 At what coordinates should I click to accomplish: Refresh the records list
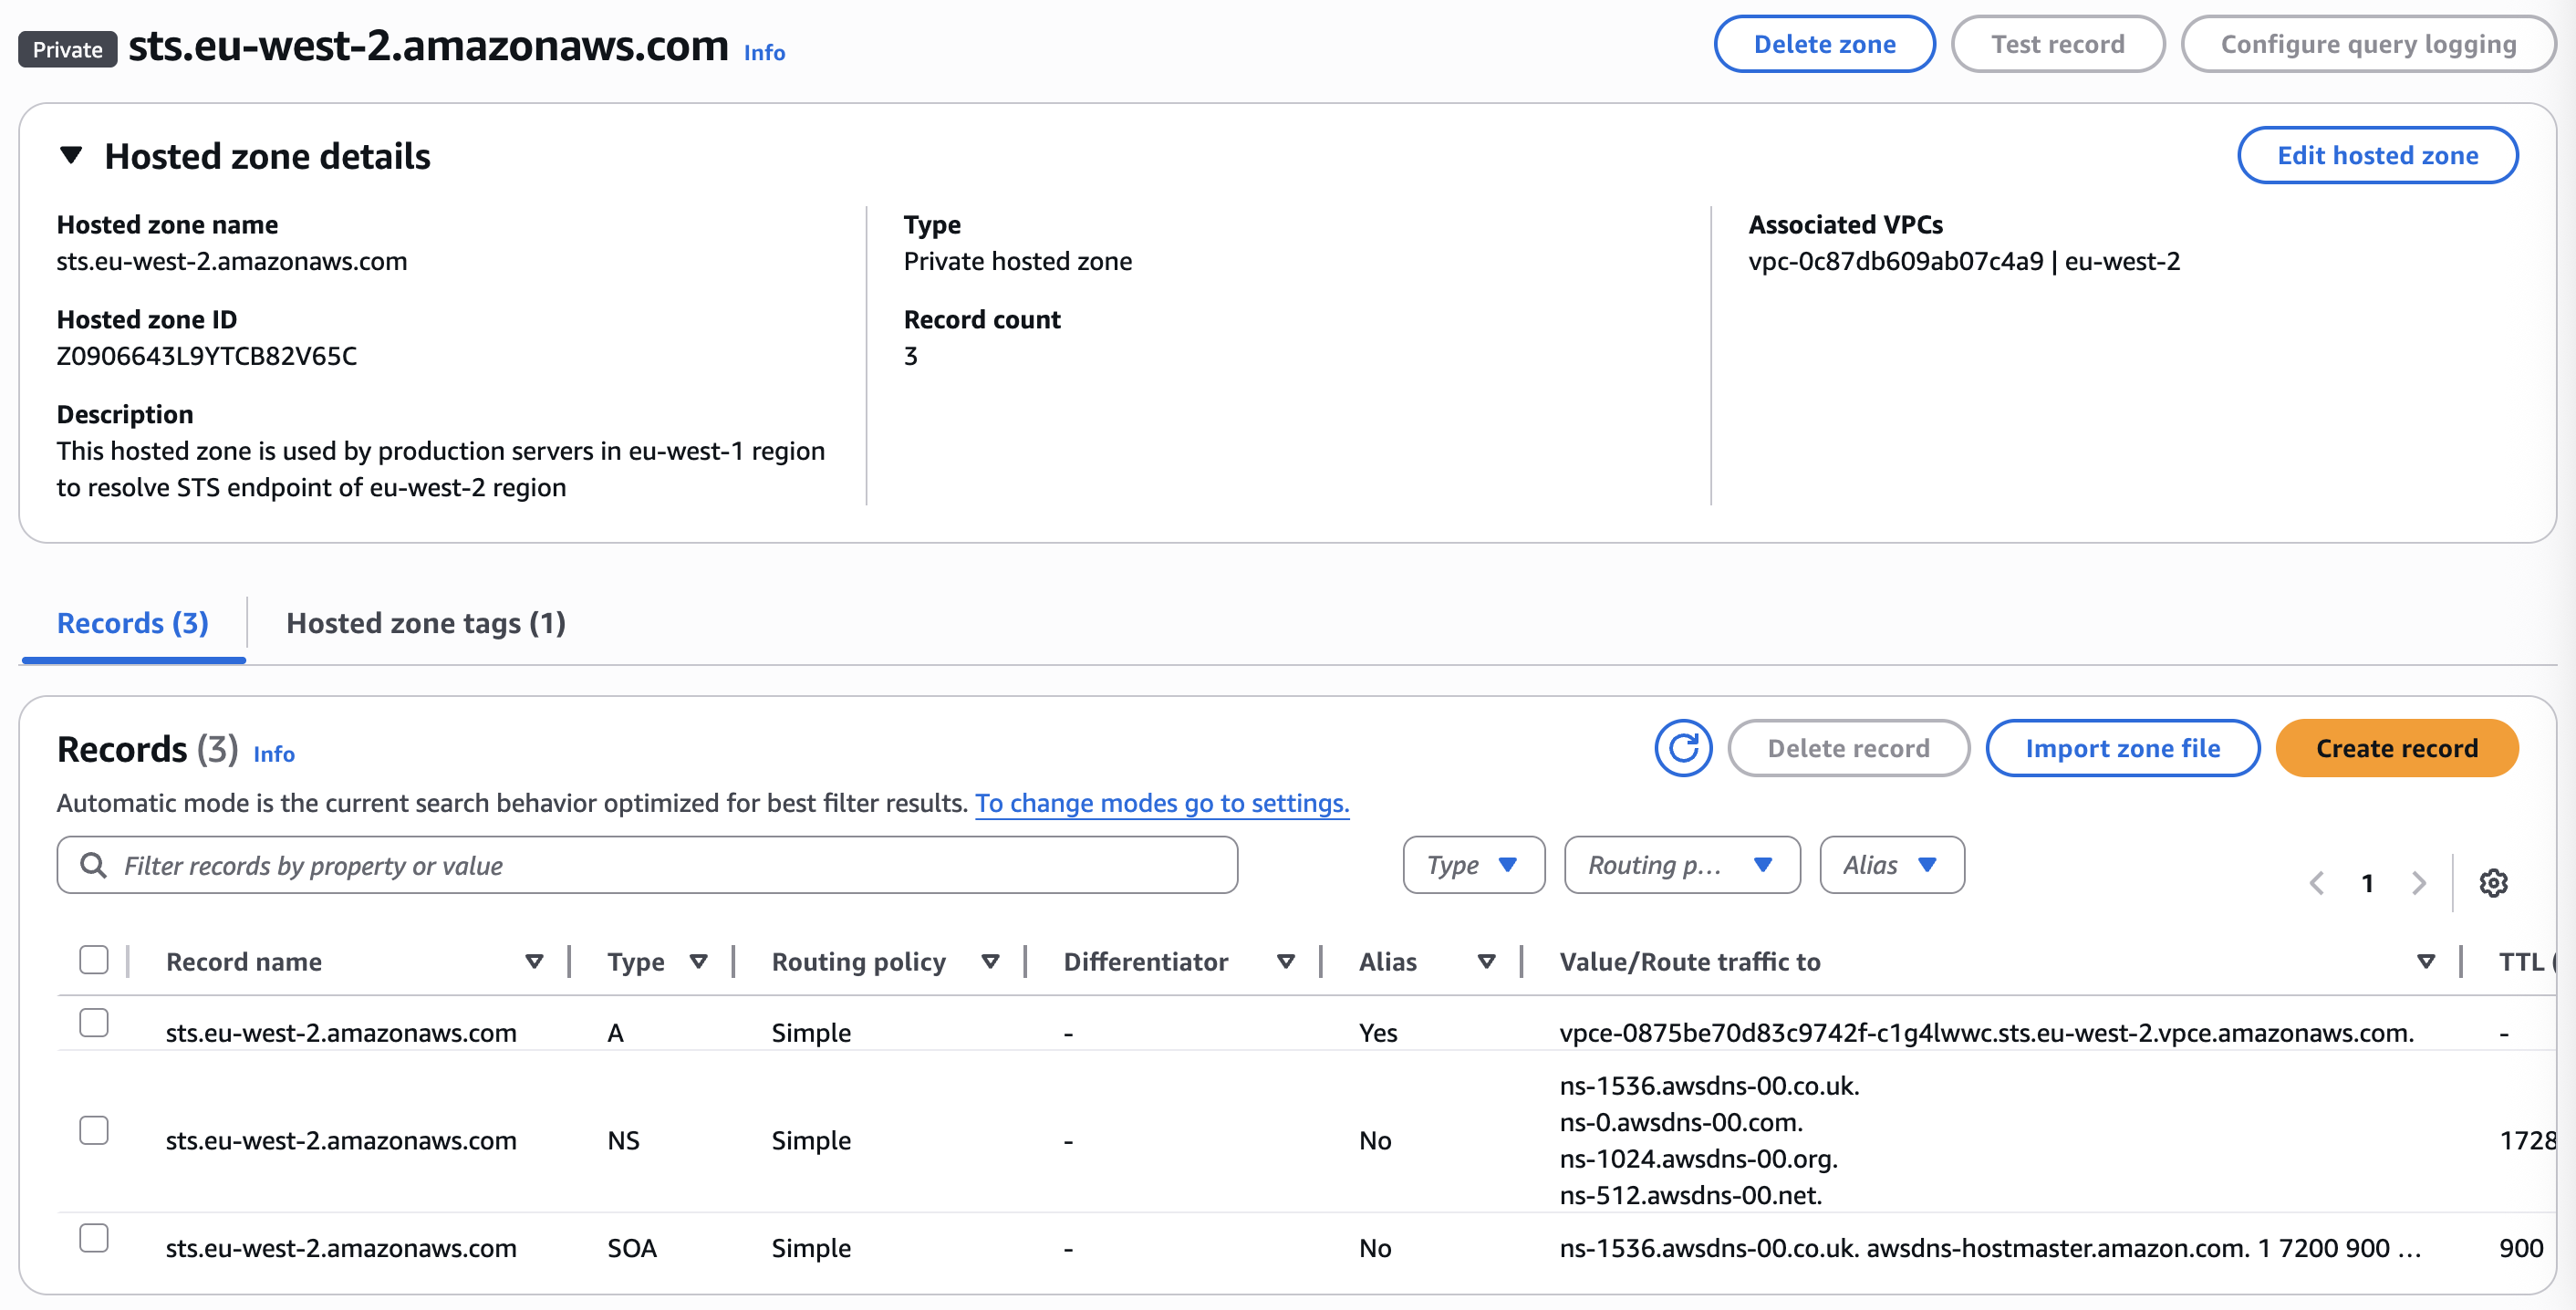1683,748
